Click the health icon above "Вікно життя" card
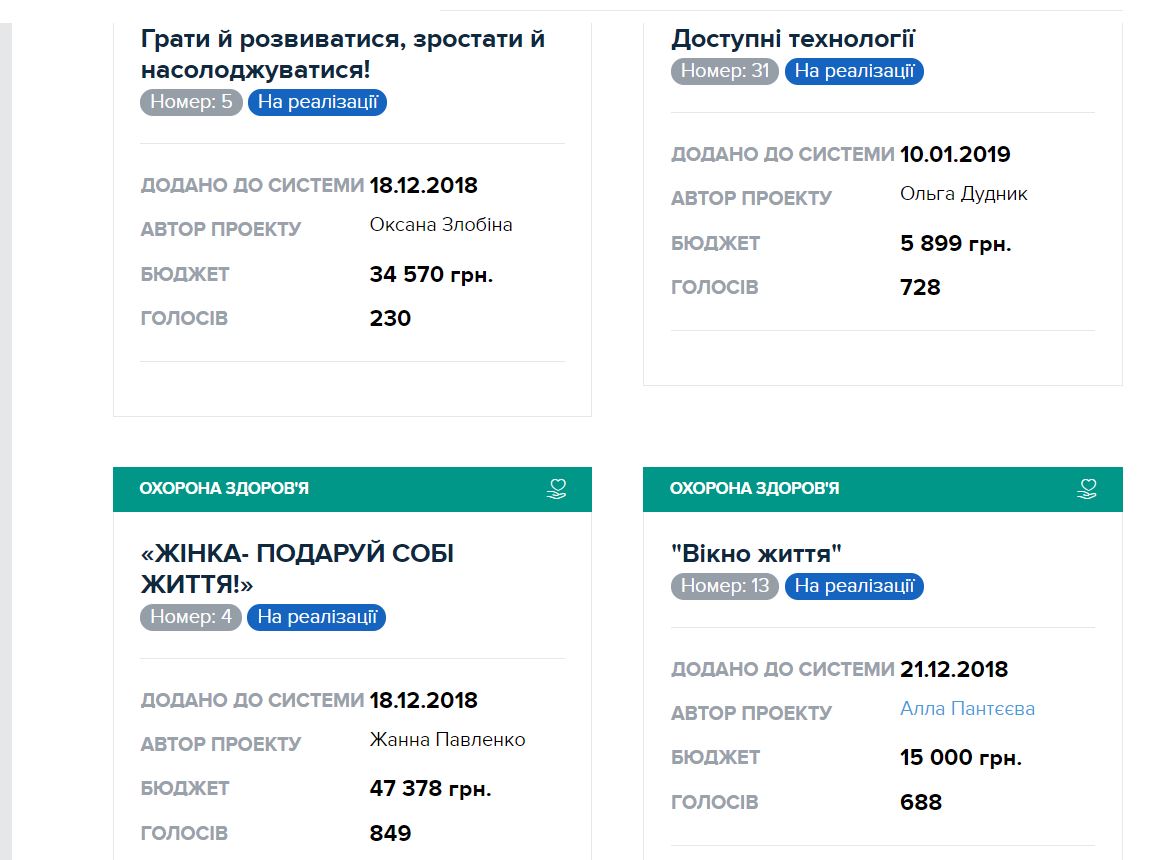 [x=1087, y=489]
